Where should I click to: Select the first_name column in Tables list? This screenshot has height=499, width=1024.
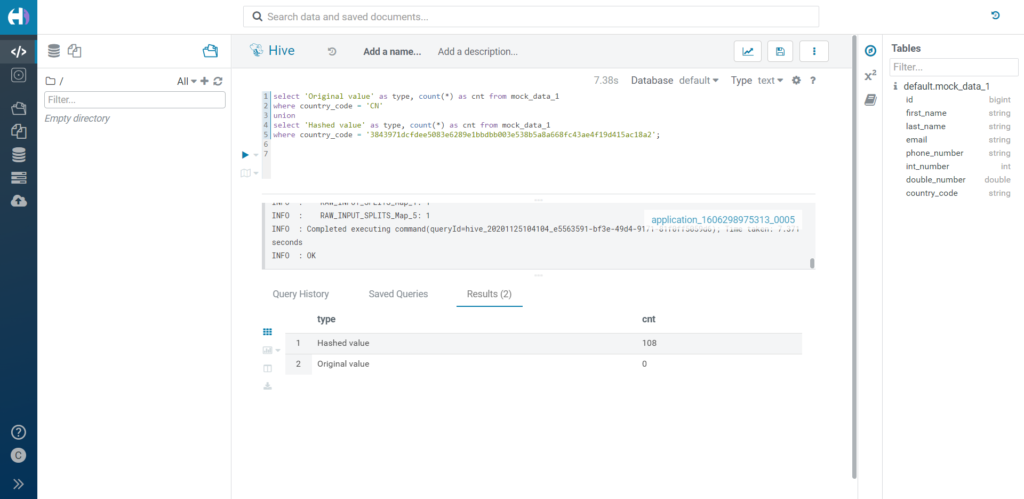[x=925, y=113]
